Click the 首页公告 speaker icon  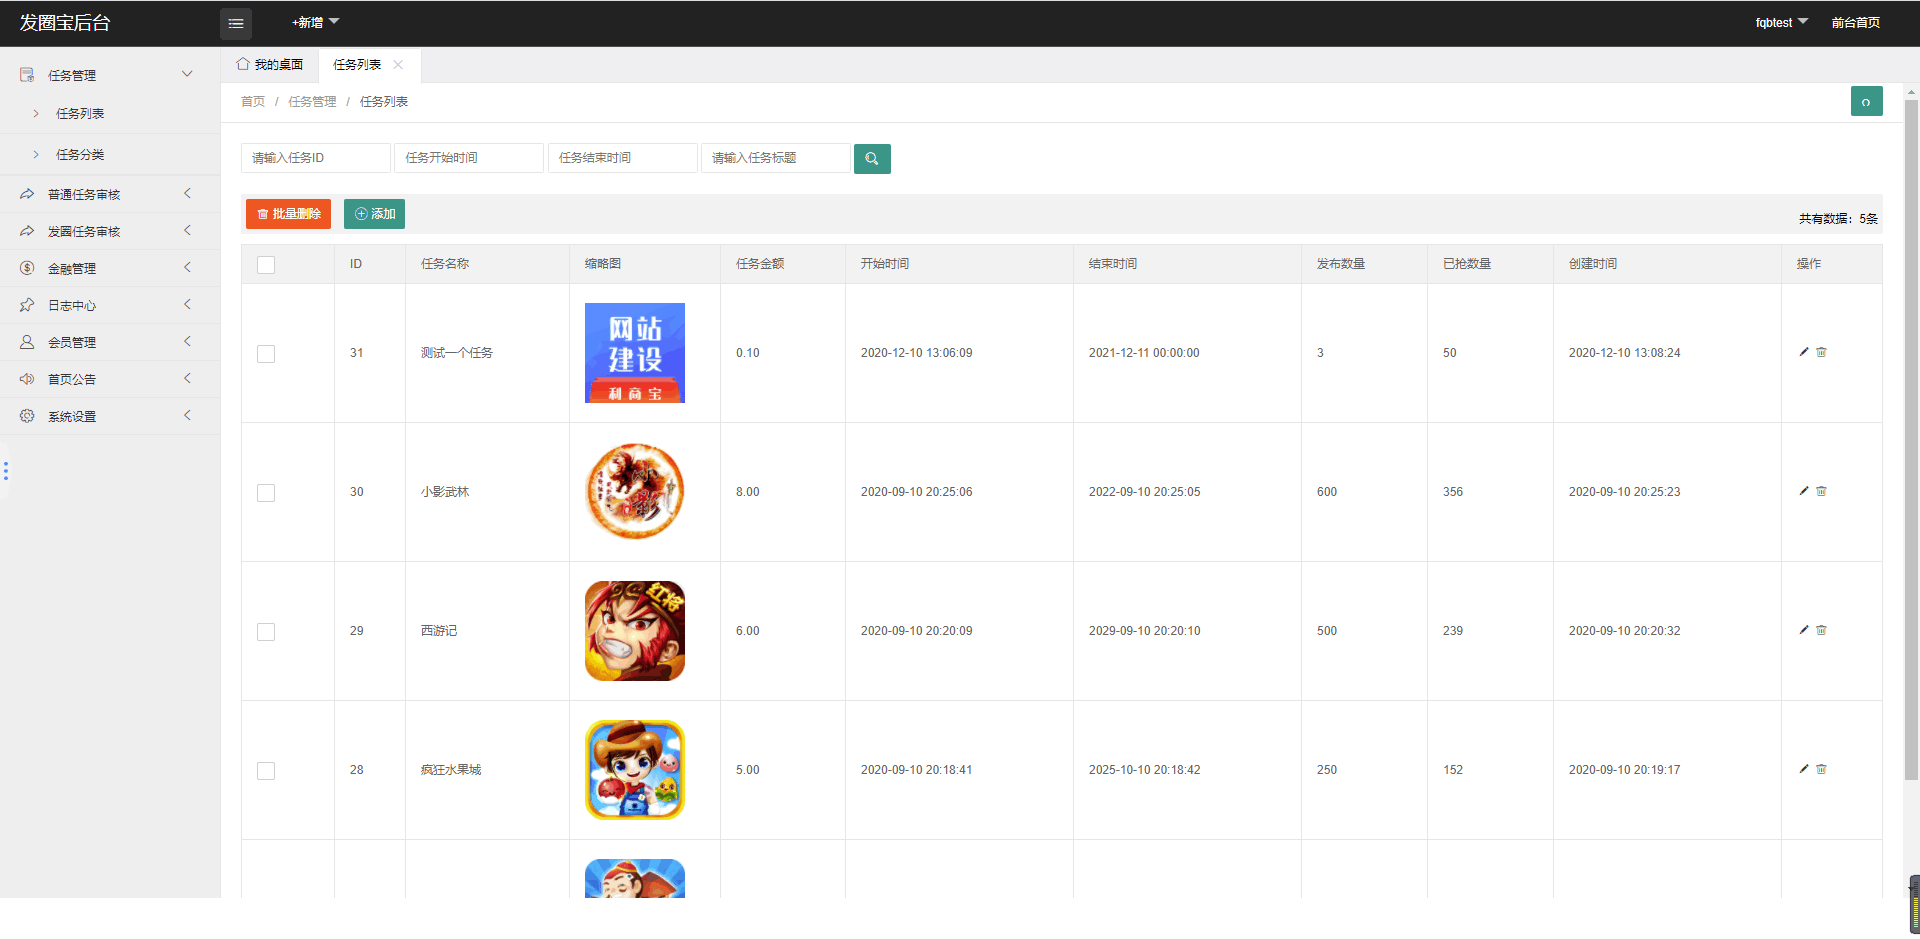[27, 379]
